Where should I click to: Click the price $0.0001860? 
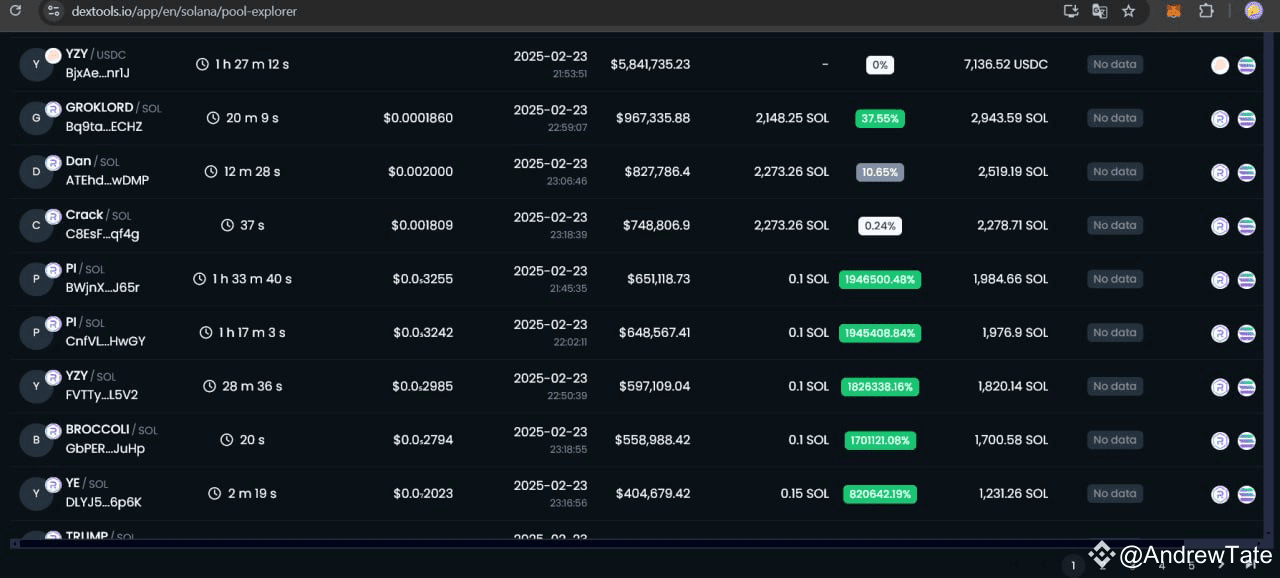point(418,118)
